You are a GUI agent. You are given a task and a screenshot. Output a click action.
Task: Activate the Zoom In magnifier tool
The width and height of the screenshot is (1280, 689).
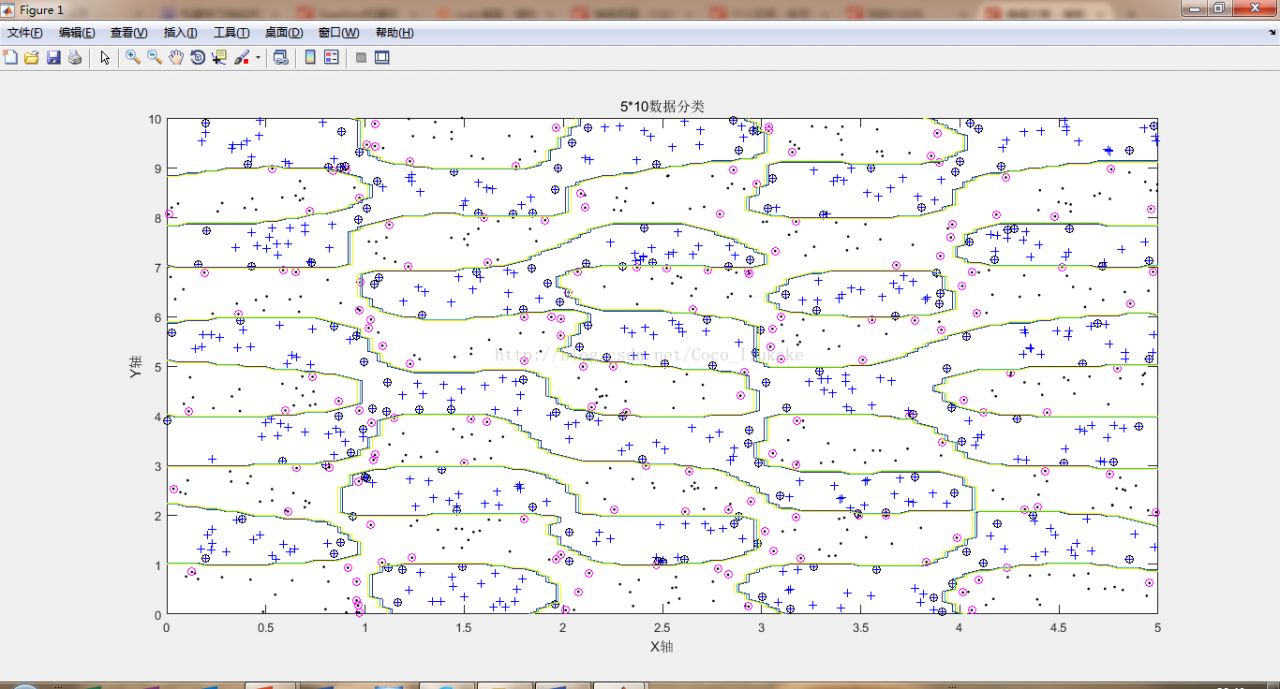pos(133,57)
